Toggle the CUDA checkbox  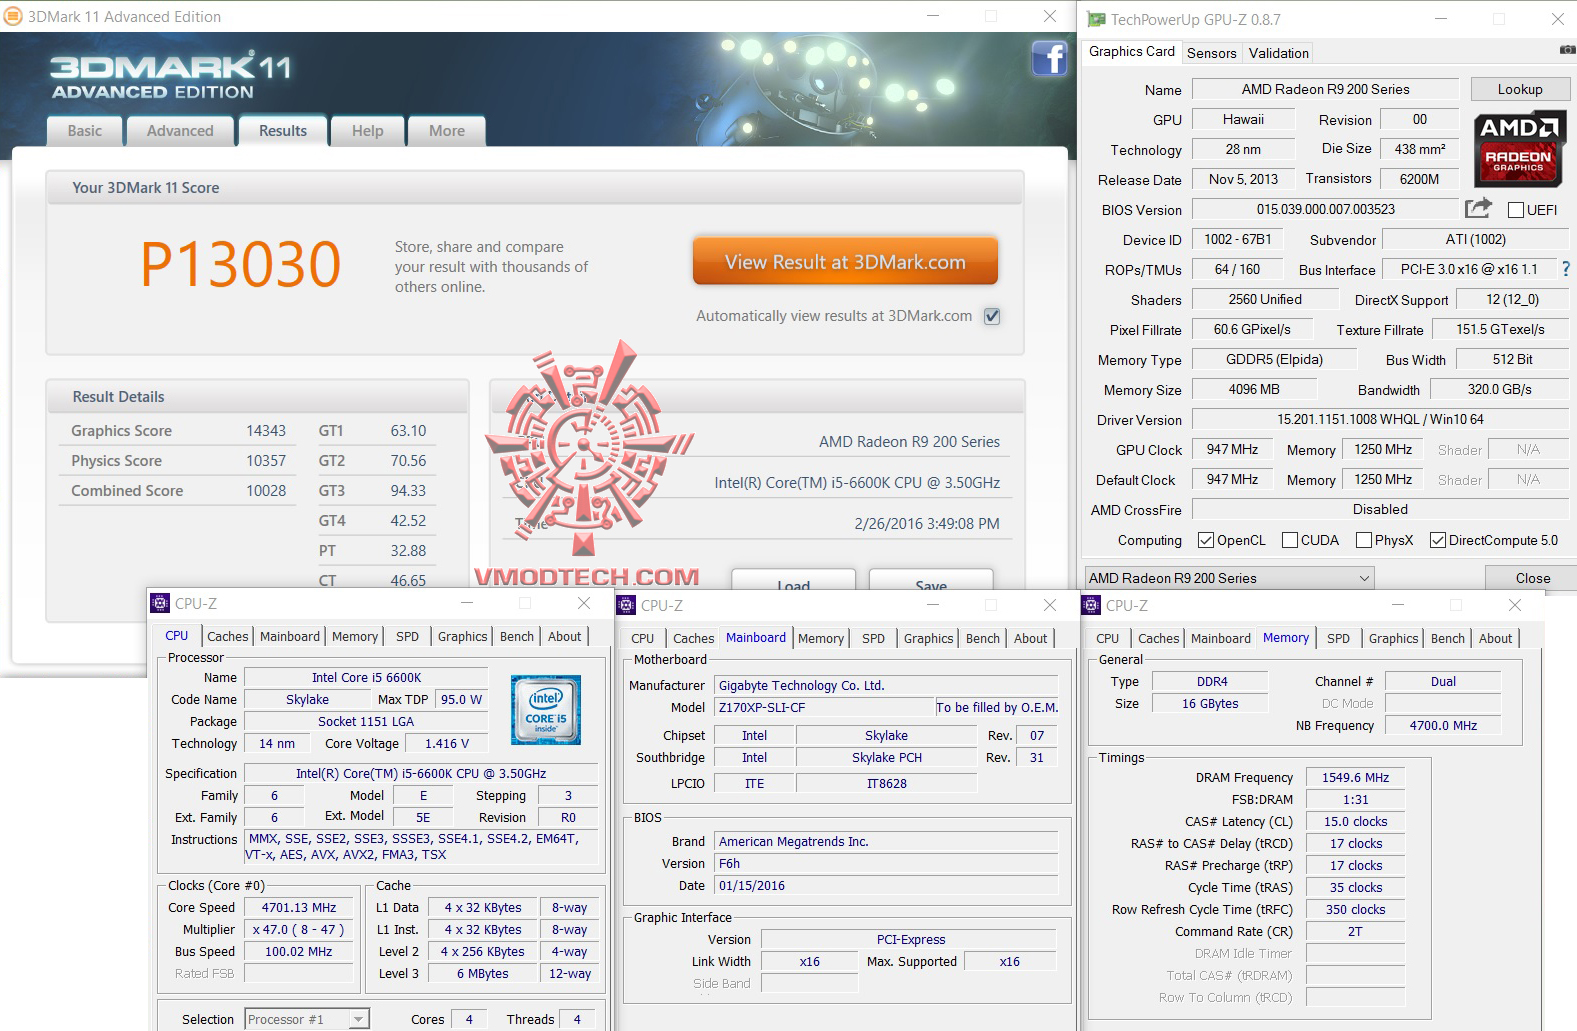[1290, 540]
